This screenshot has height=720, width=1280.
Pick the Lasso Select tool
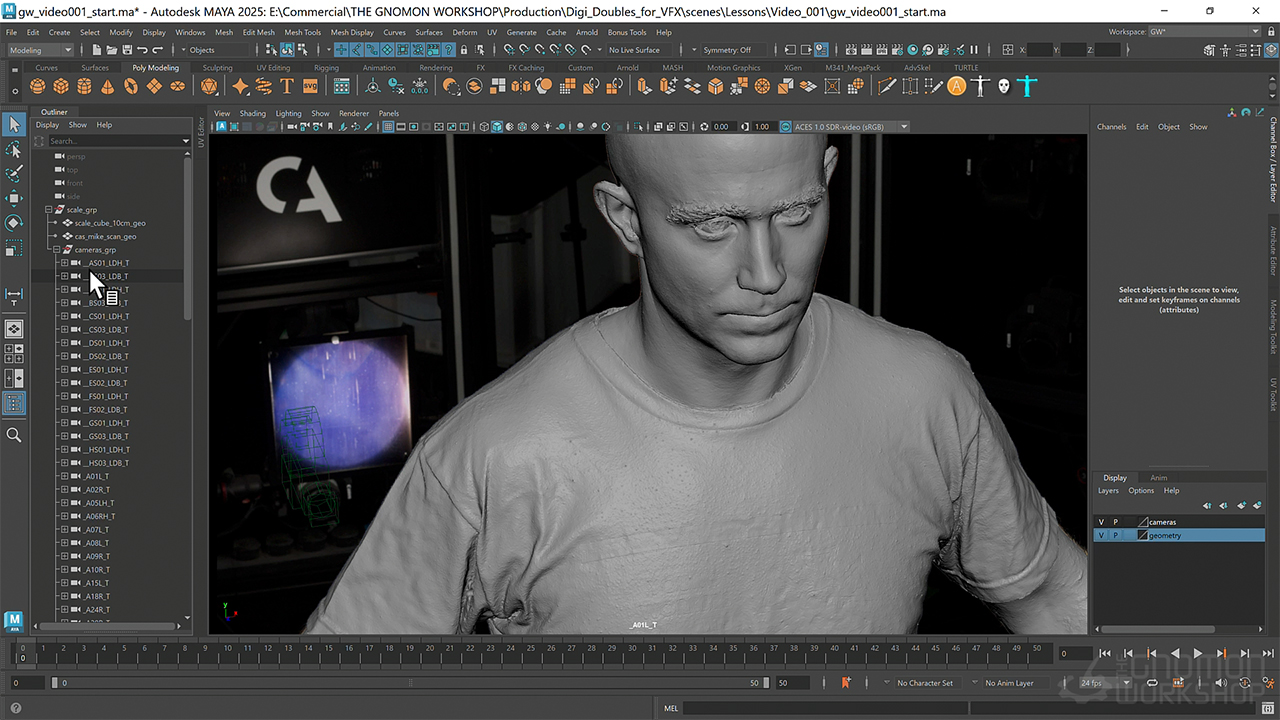[x=14, y=149]
